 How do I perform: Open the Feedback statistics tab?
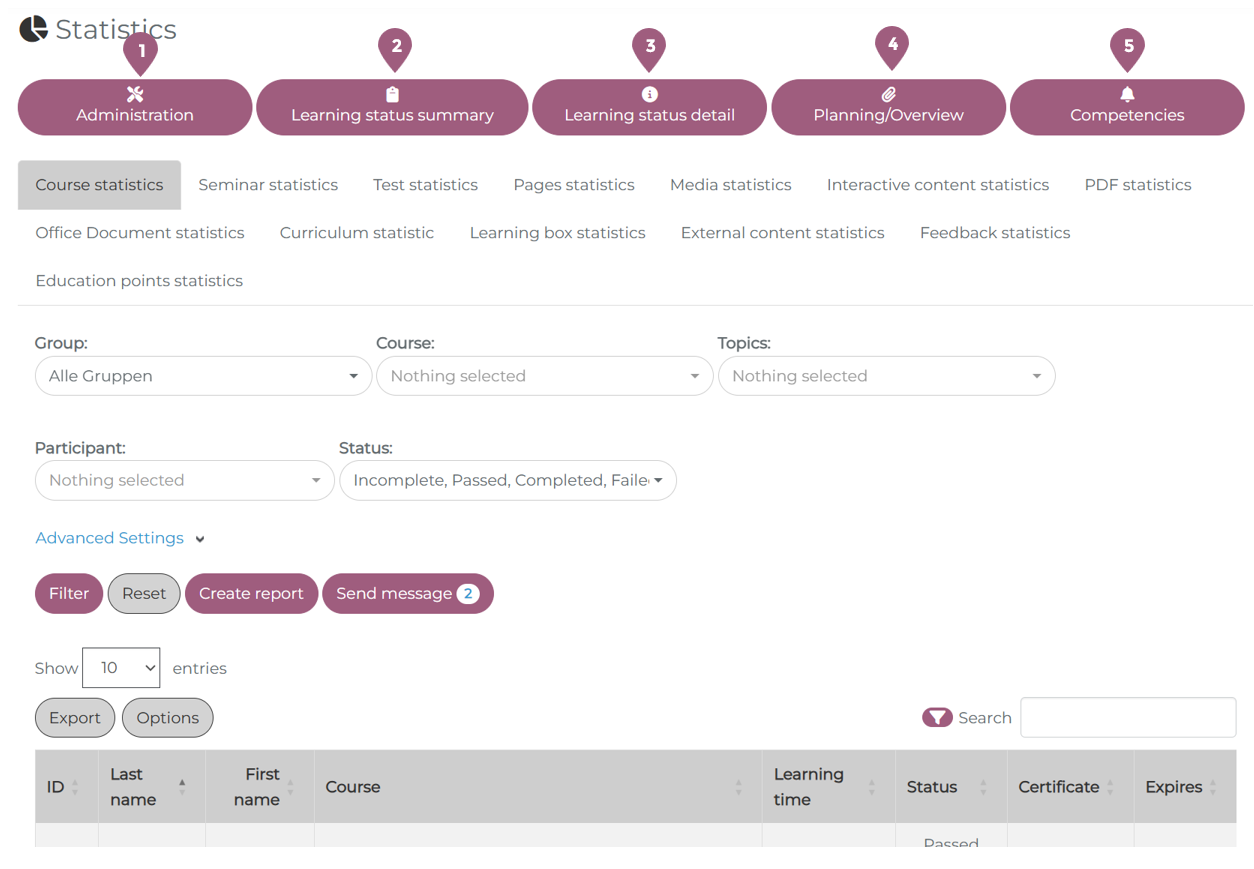coord(994,233)
